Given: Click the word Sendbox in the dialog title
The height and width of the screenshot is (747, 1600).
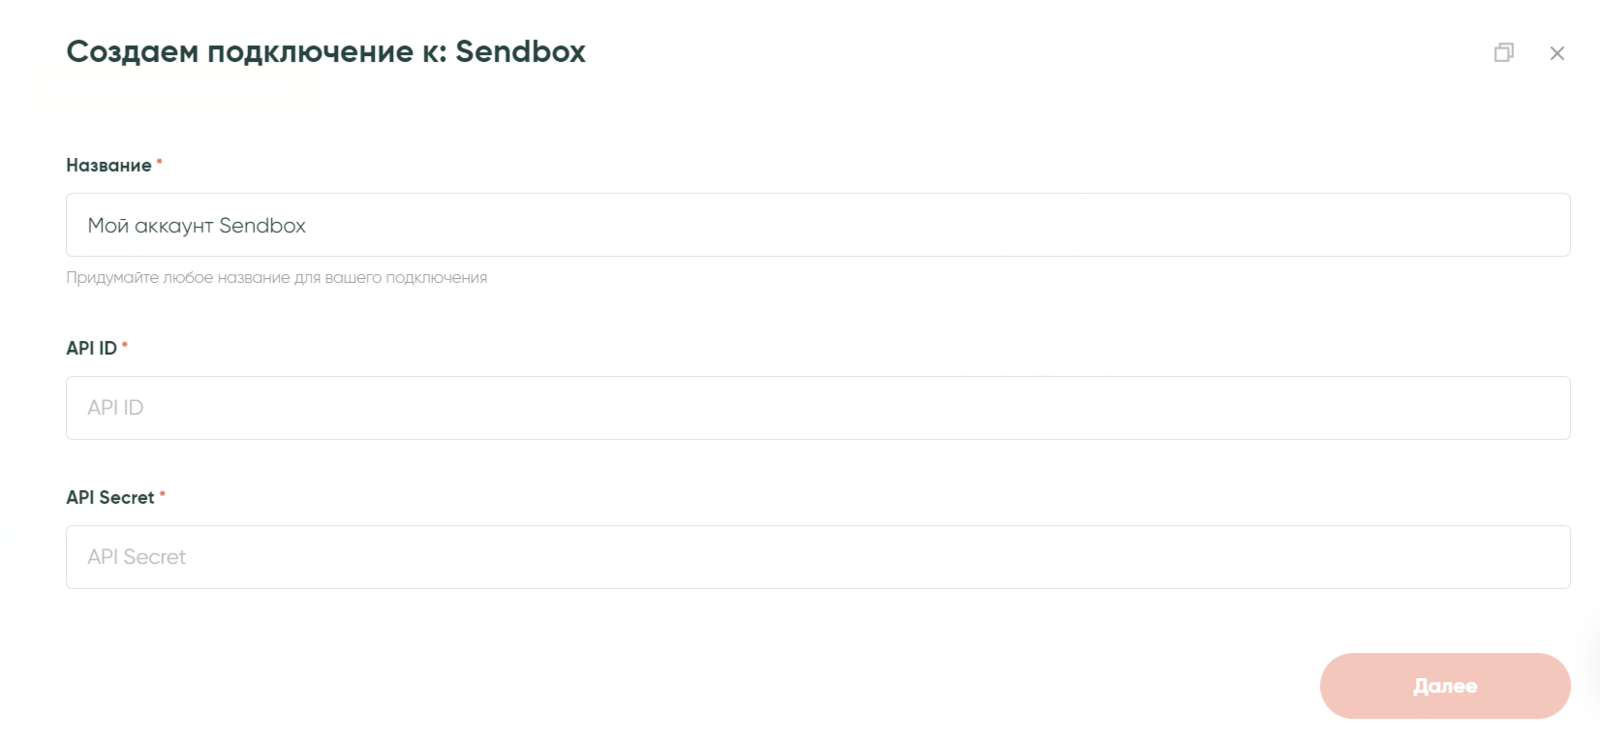Looking at the screenshot, I should click(x=520, y=52).
